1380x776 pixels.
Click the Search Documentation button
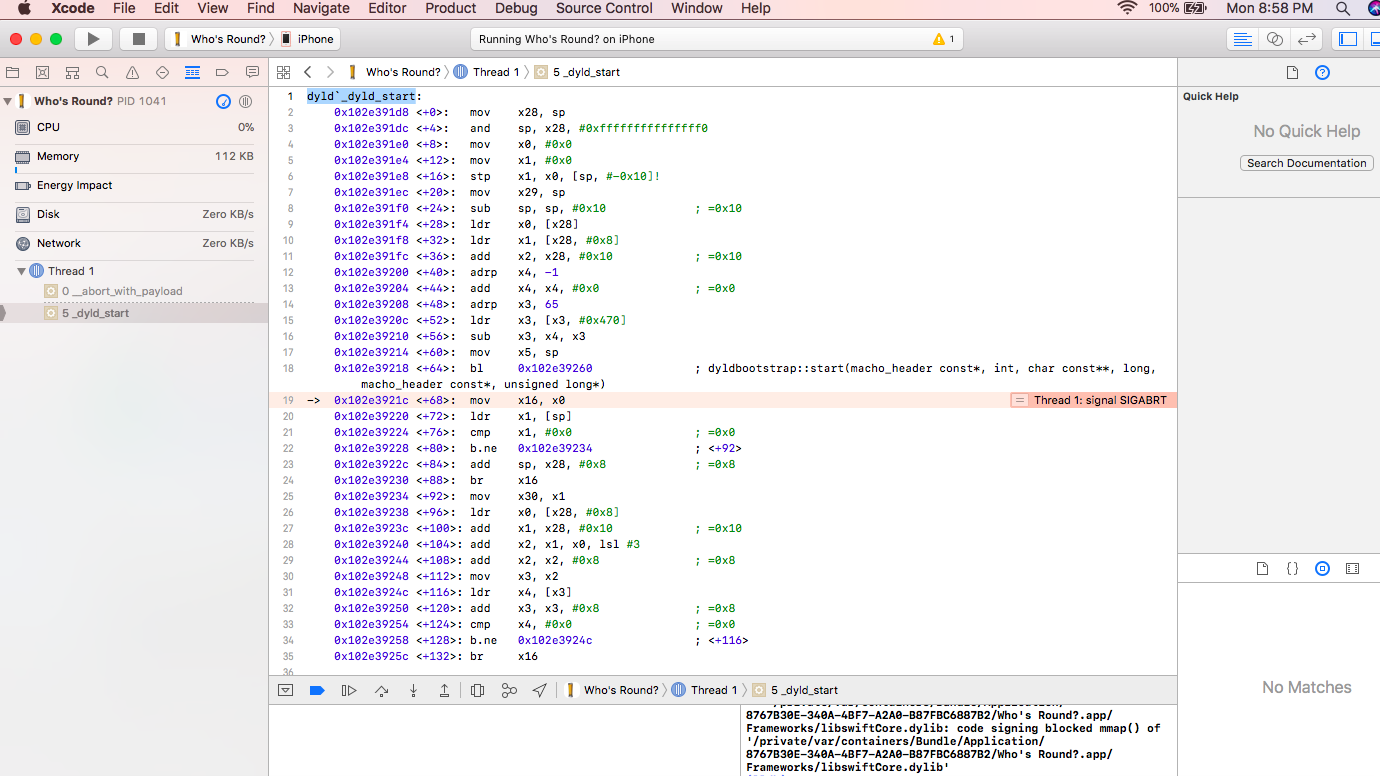[x=1306, y=163]
